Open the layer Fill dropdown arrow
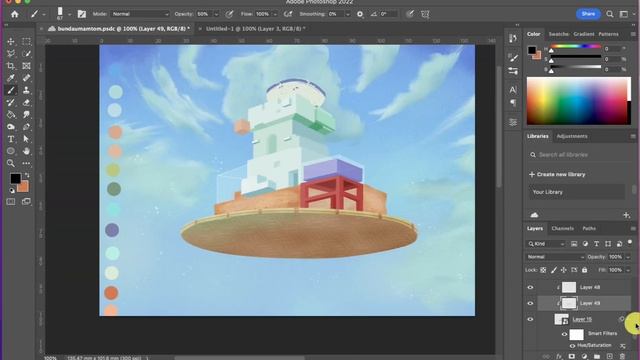 click(x=628, y=270)
